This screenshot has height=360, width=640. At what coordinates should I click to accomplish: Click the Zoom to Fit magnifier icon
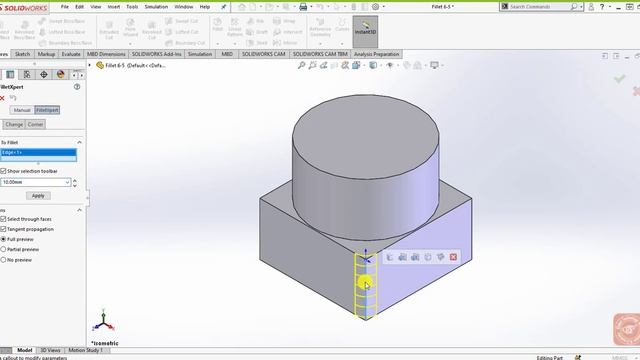click(x=301, y=65)
